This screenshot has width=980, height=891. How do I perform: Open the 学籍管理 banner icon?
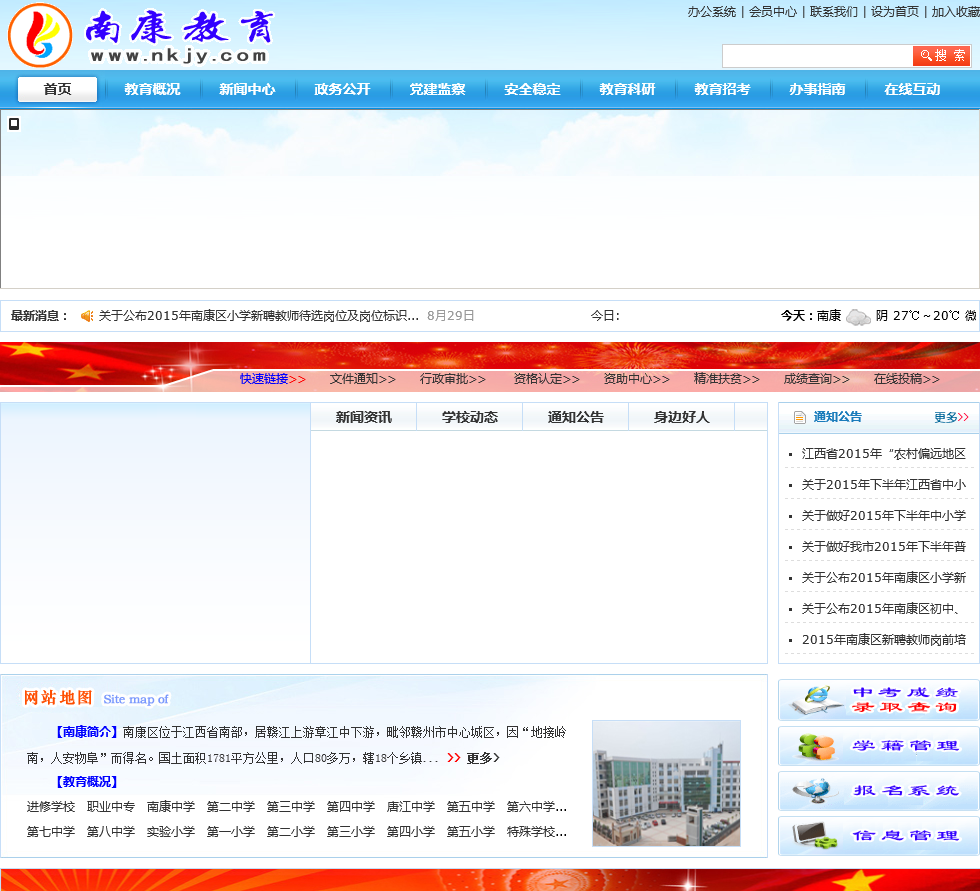point(878,746)
